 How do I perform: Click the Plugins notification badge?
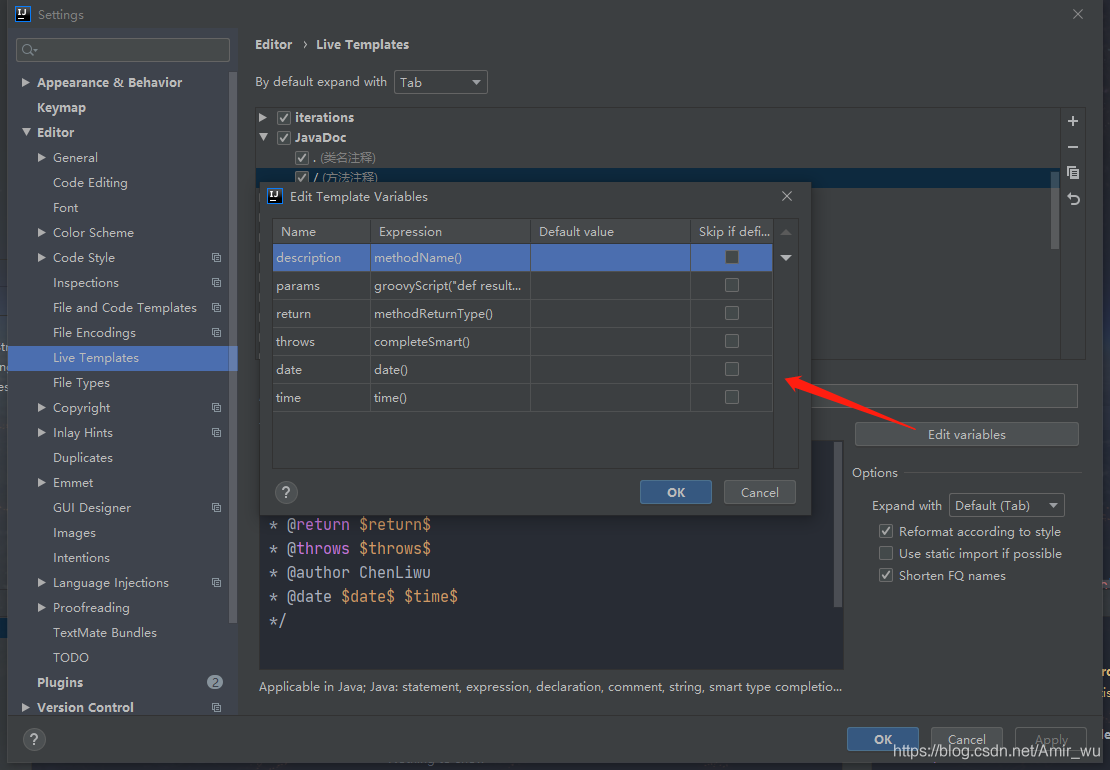coord(215,682)
